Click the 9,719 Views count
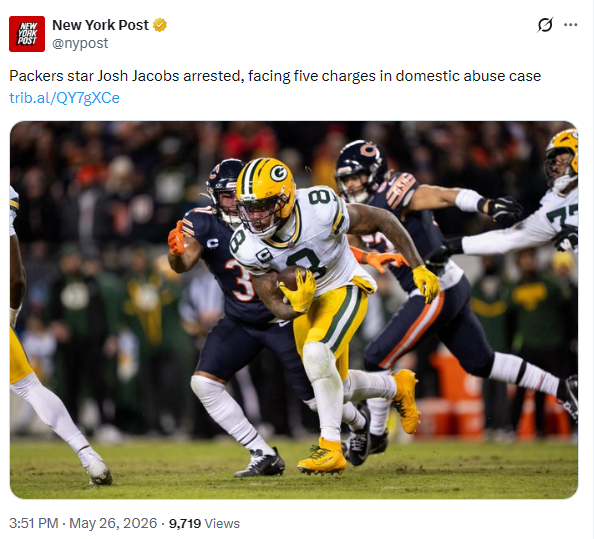The image size is (594, 539). 204,523
